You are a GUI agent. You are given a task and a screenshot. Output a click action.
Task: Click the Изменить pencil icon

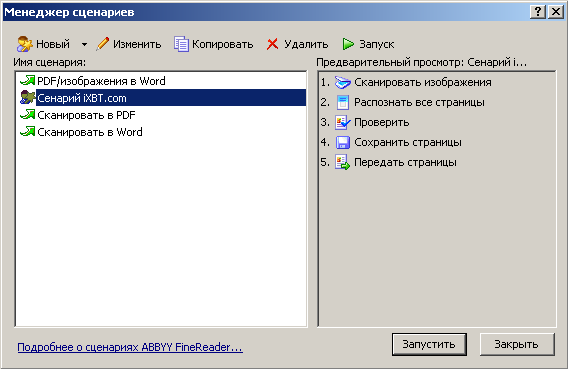tap(103, 44)
